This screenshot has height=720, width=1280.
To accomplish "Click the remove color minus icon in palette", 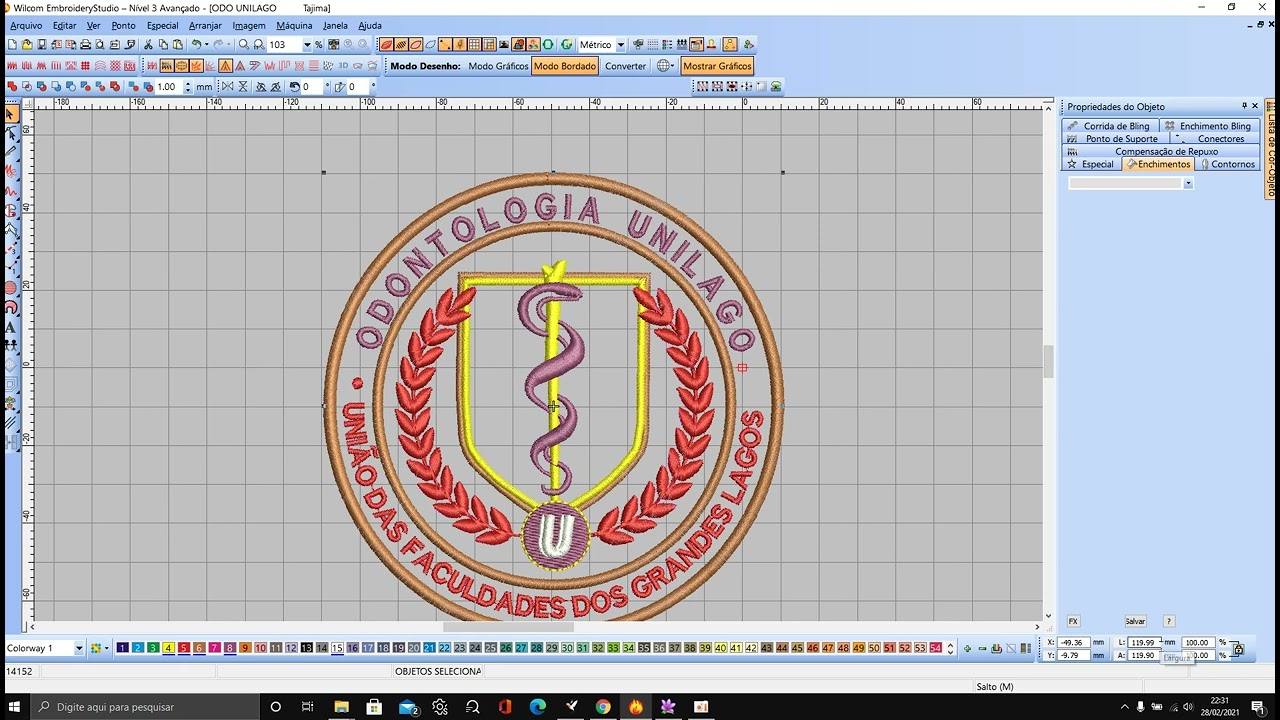I will [982, 648].
